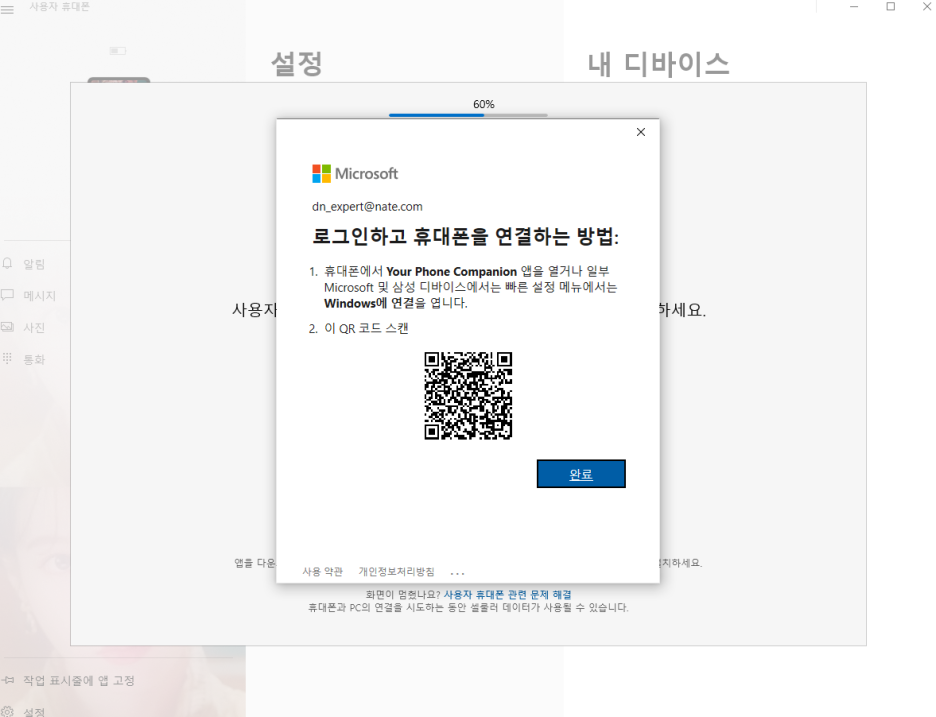This screenshot has height=717, width=936.
Task: Open the 개인정보처리방침 link
Action: point(396,572)
